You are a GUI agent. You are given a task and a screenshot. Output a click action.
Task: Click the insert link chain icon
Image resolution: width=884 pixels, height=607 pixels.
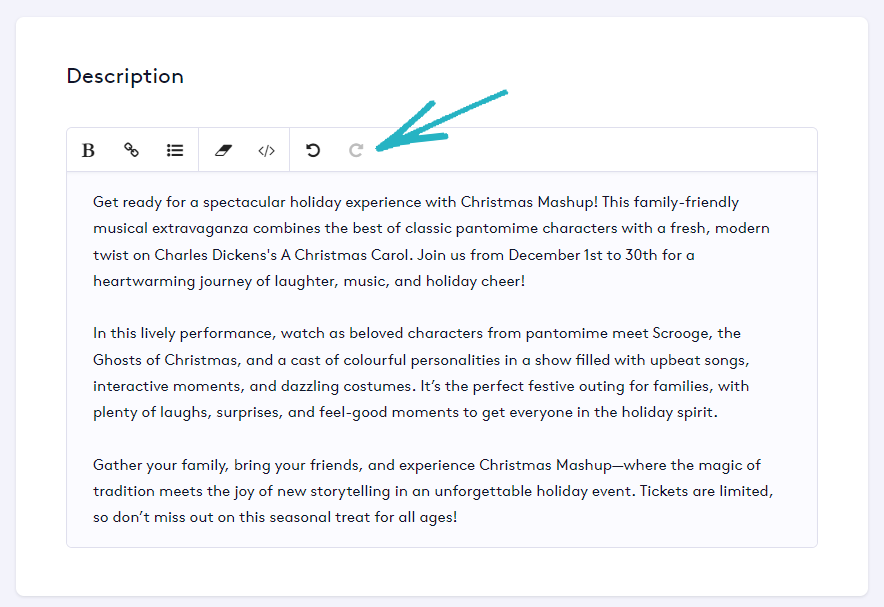131,150
